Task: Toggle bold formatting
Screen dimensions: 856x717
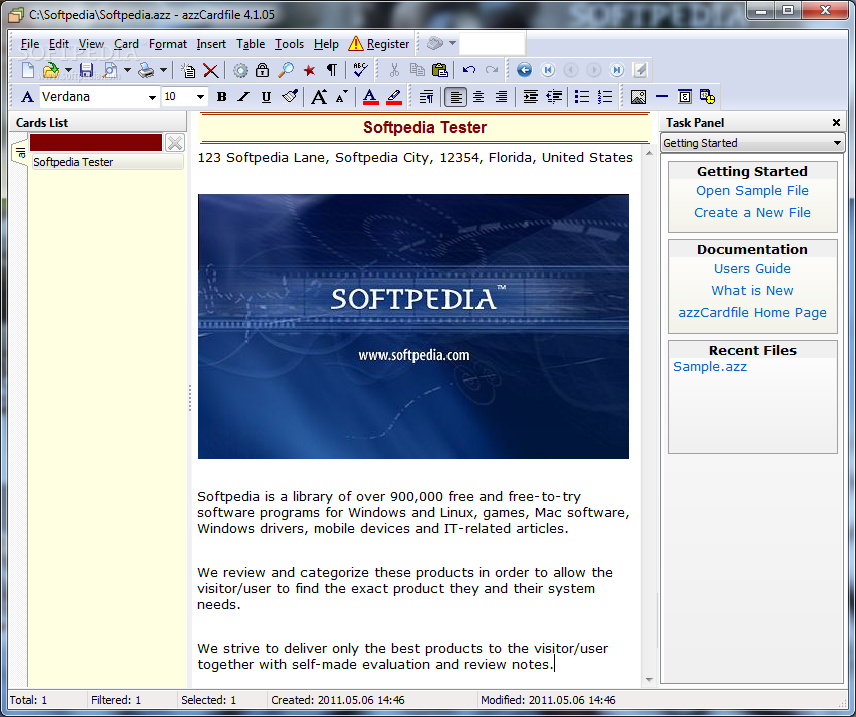Action: tap(221, 97)
